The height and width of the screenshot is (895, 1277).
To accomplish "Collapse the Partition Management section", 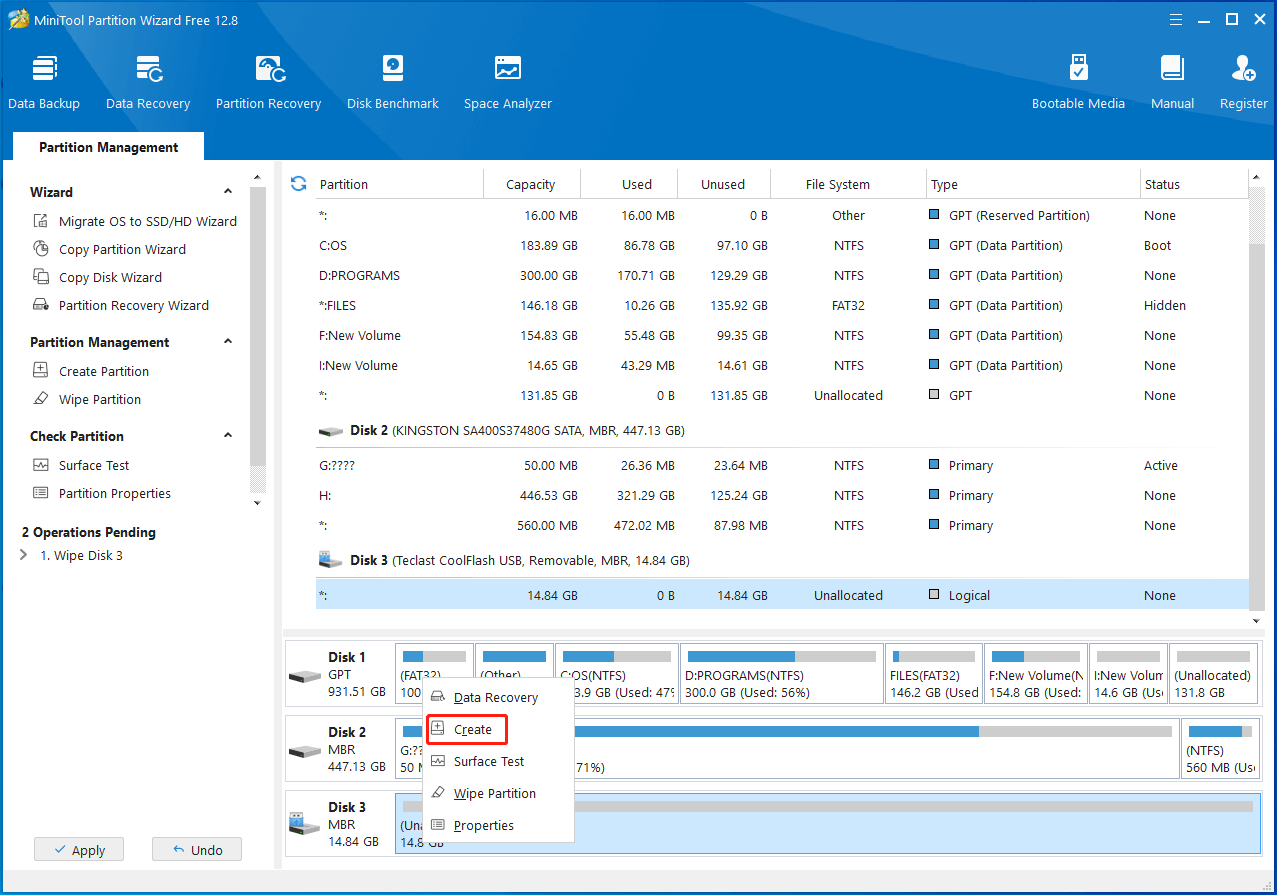I will [x=228, y=342].
